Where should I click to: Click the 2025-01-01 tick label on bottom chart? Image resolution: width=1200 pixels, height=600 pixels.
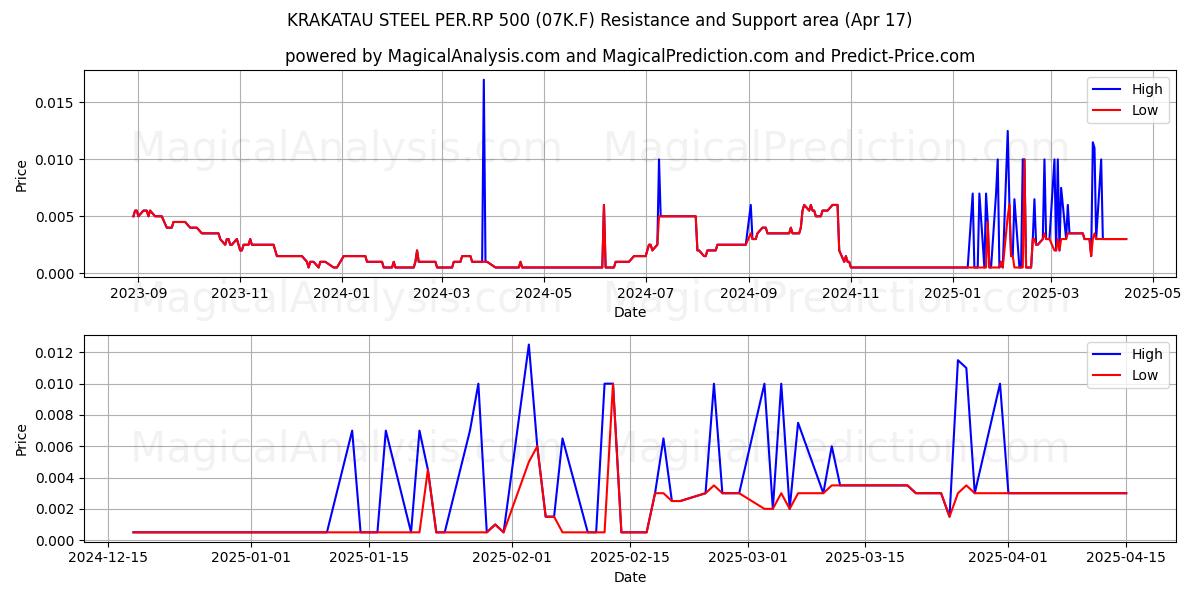point(252,560)
